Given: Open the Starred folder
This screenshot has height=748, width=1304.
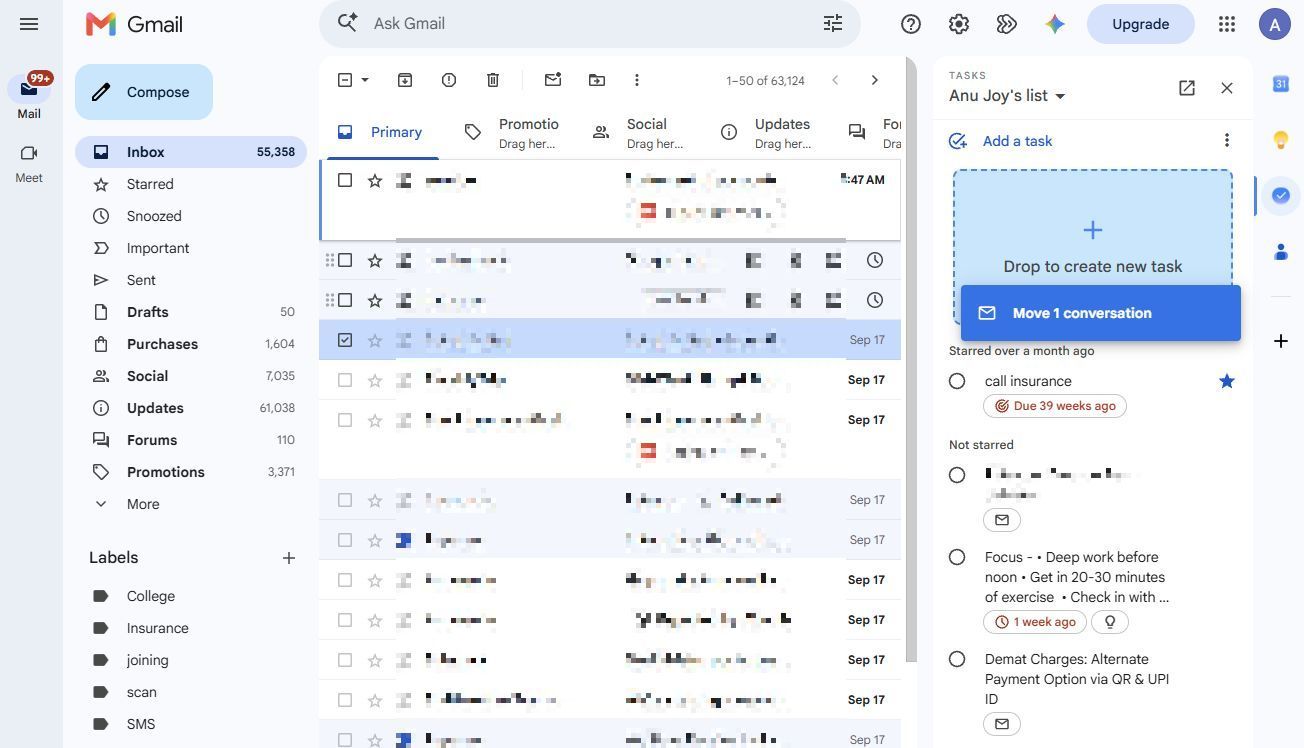Looking at the screenshot, I should (x=191, y=184).
